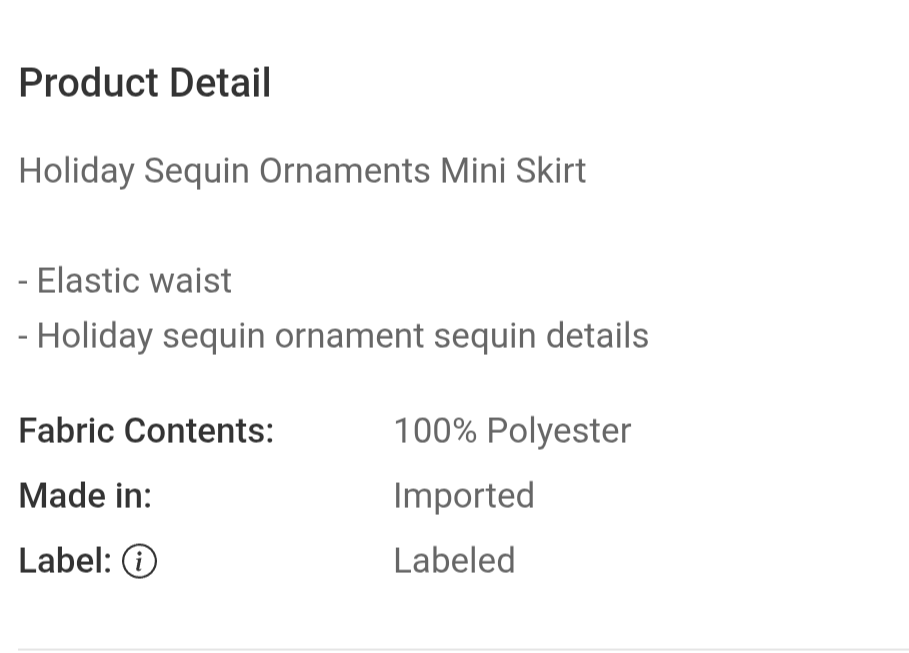Click the word Detail in the heading
The height and width of the screenshot is (653, 909).
pos(220,83)
